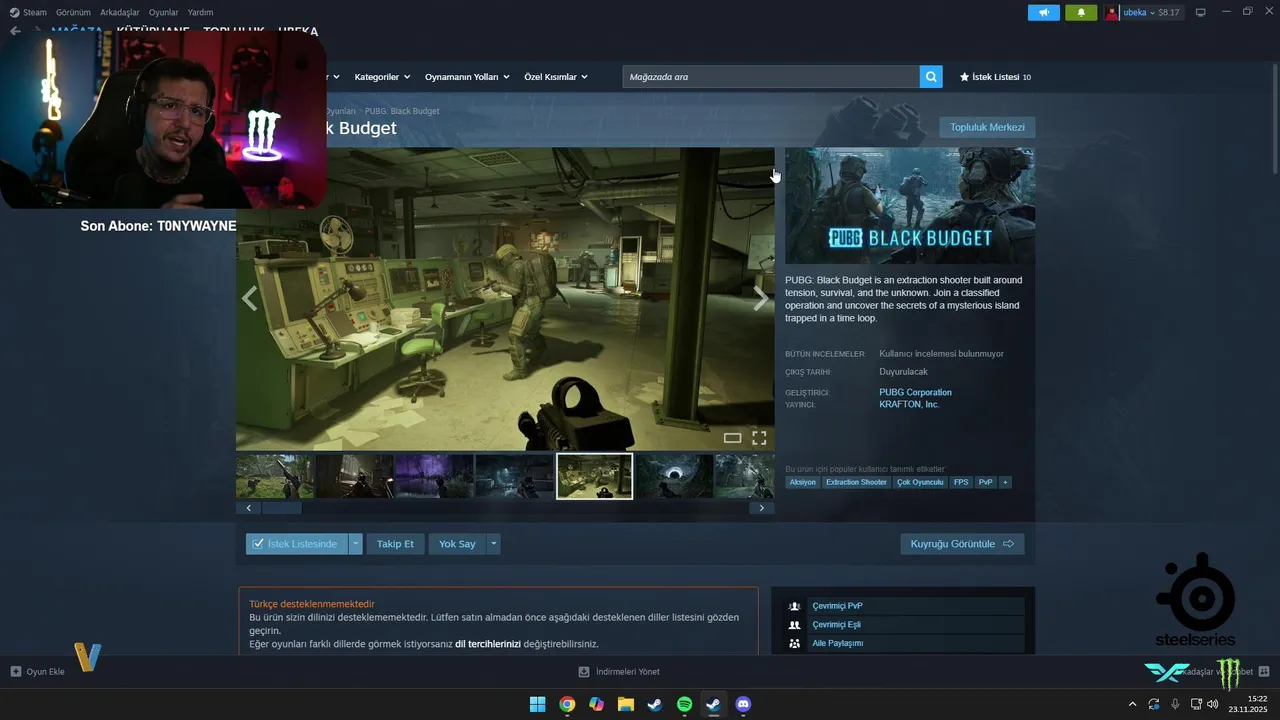Click Kuyruğu Görüntüle button
This screenshot has width=1280, height=720.
[x=962, y=544]
